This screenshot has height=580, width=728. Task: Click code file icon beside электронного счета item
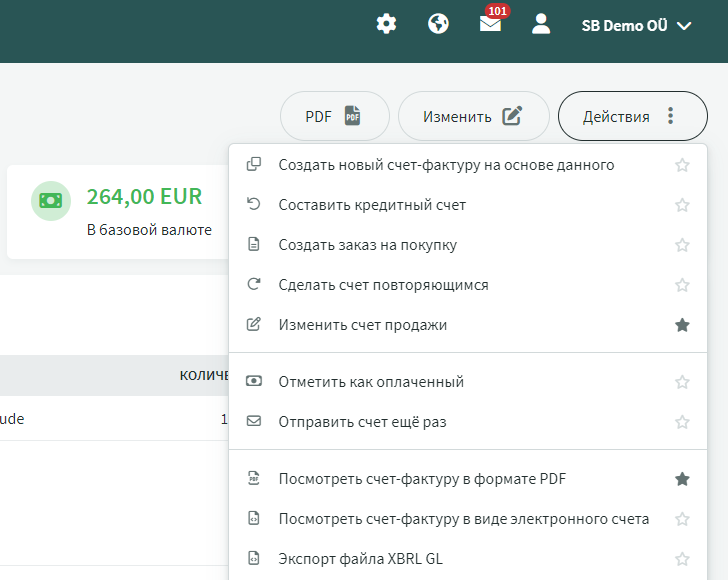pyautogui.click(x=254, y=518)
